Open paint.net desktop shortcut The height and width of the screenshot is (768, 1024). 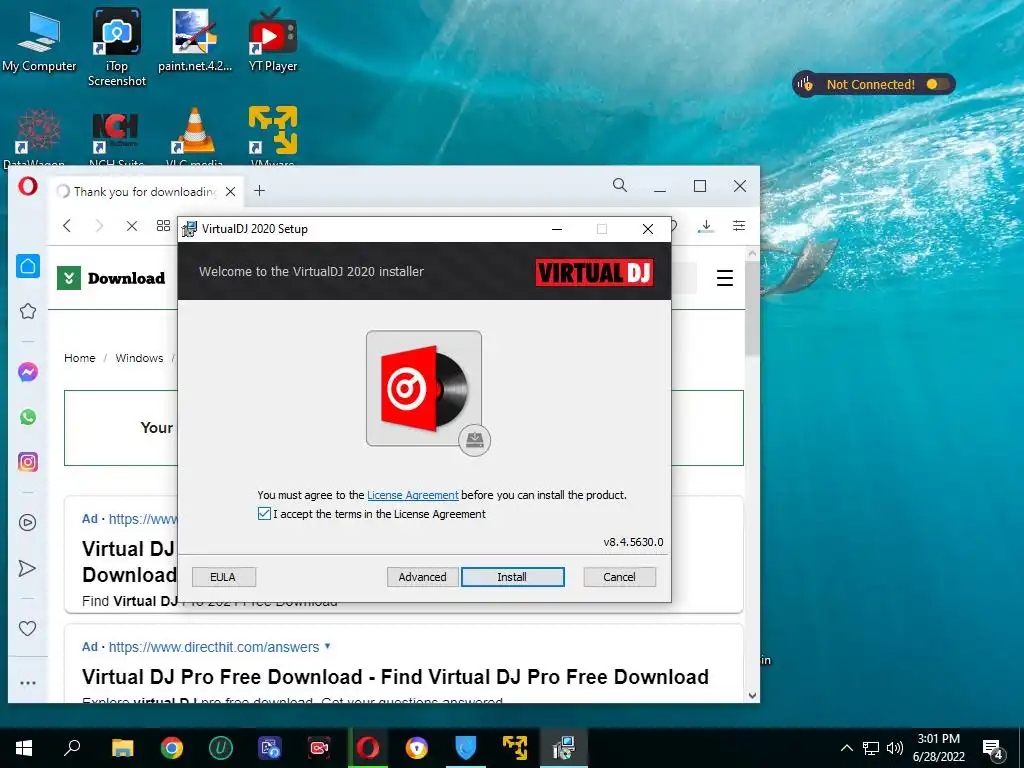pyautogui.click(x=195, y=41)
